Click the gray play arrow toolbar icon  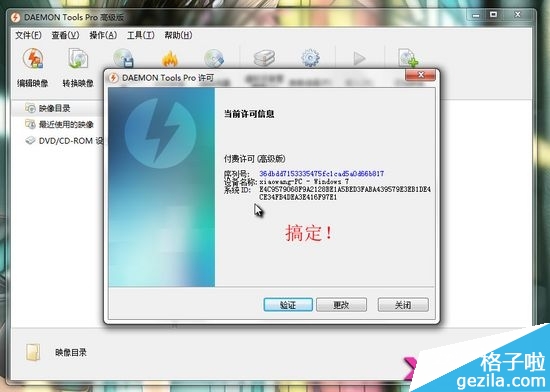[x=359, y=59]
